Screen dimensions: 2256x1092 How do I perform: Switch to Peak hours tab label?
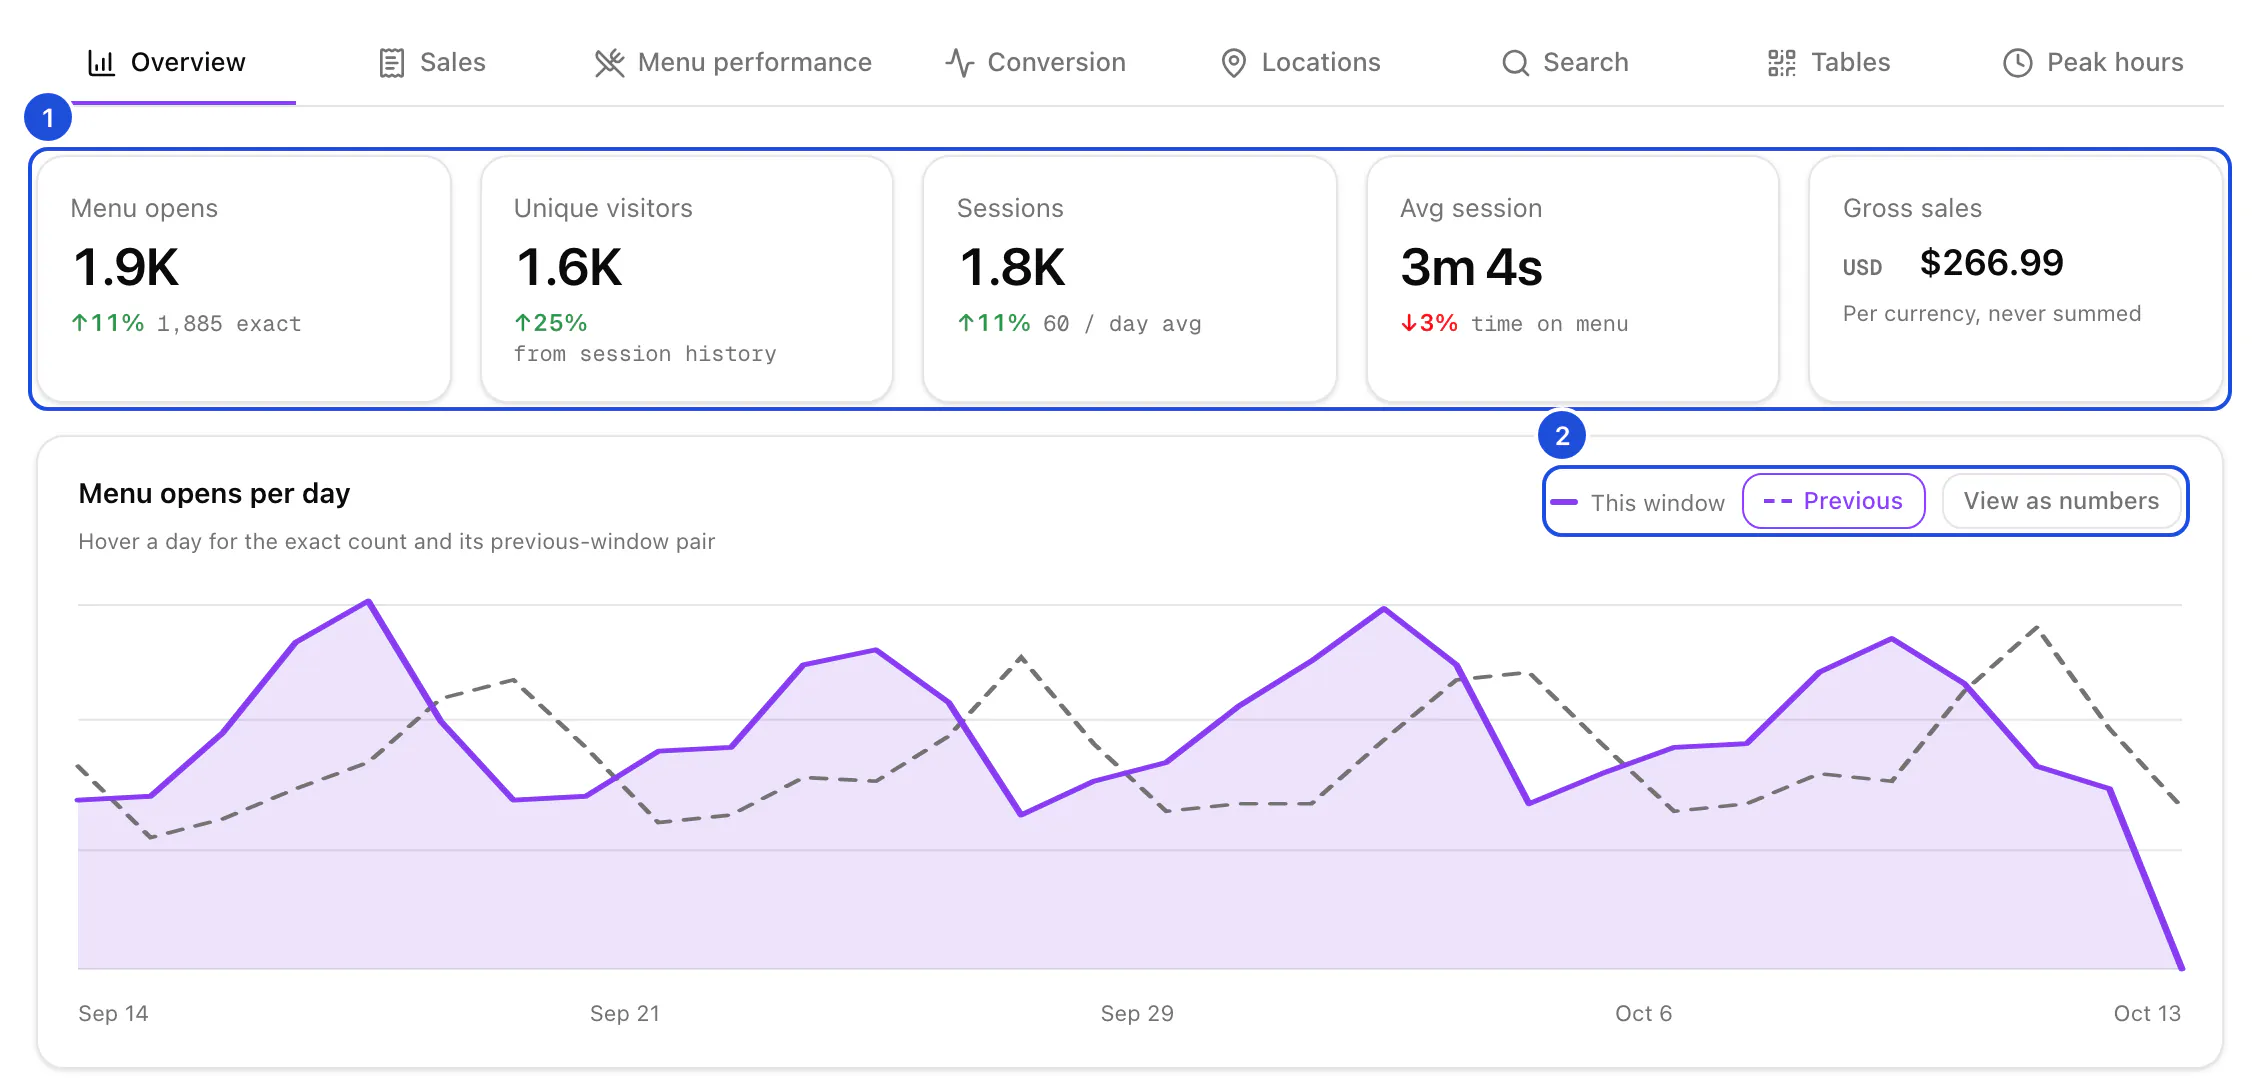(x=2115, y=63)
